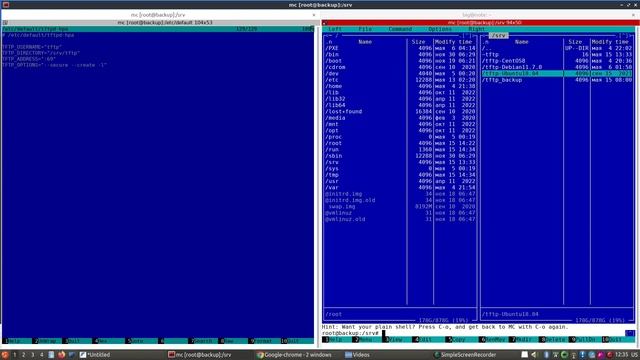Select the /root directory in the left panel
640x360 pixels.
tap(400, 143)
